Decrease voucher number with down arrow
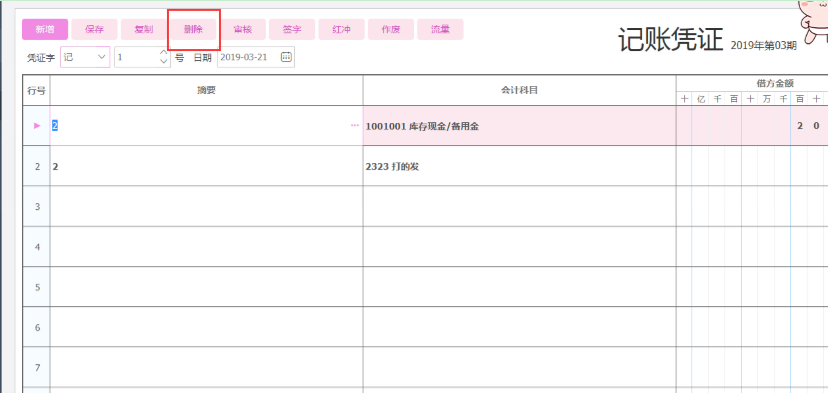 pyautogui.click(x=163, y=61)
